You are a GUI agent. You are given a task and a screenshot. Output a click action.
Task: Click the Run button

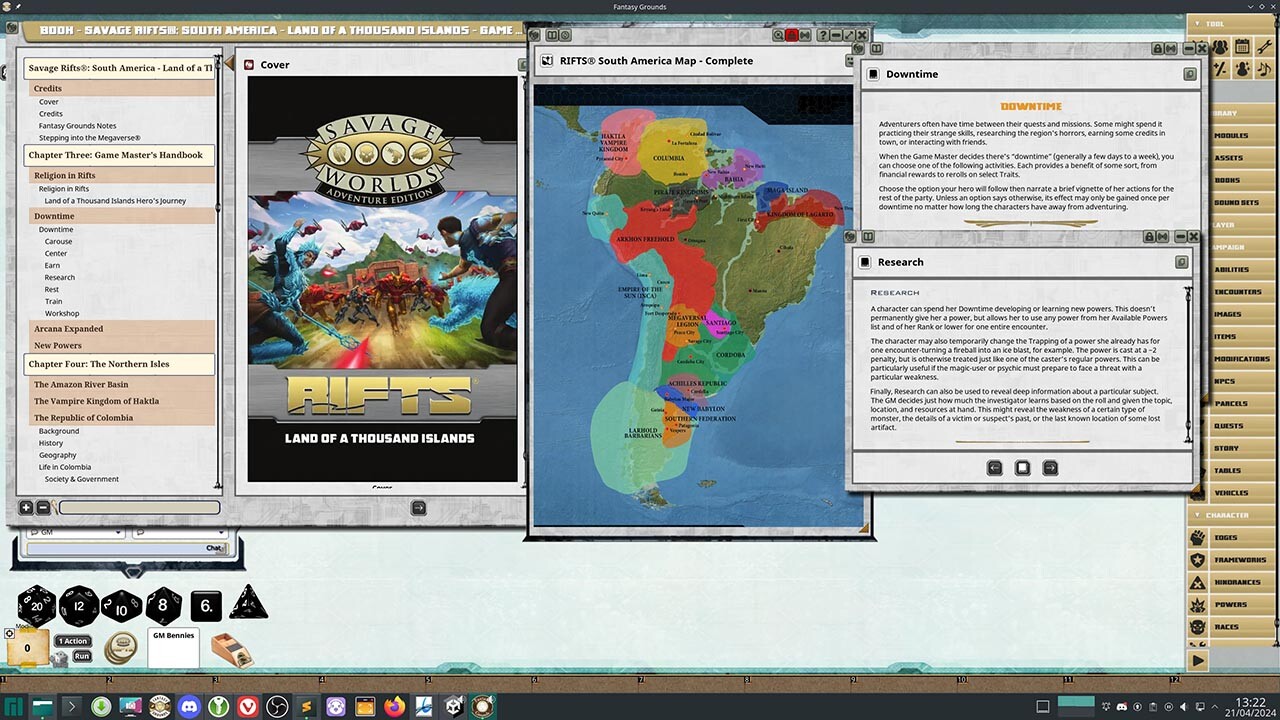click(x=82, y=656)
